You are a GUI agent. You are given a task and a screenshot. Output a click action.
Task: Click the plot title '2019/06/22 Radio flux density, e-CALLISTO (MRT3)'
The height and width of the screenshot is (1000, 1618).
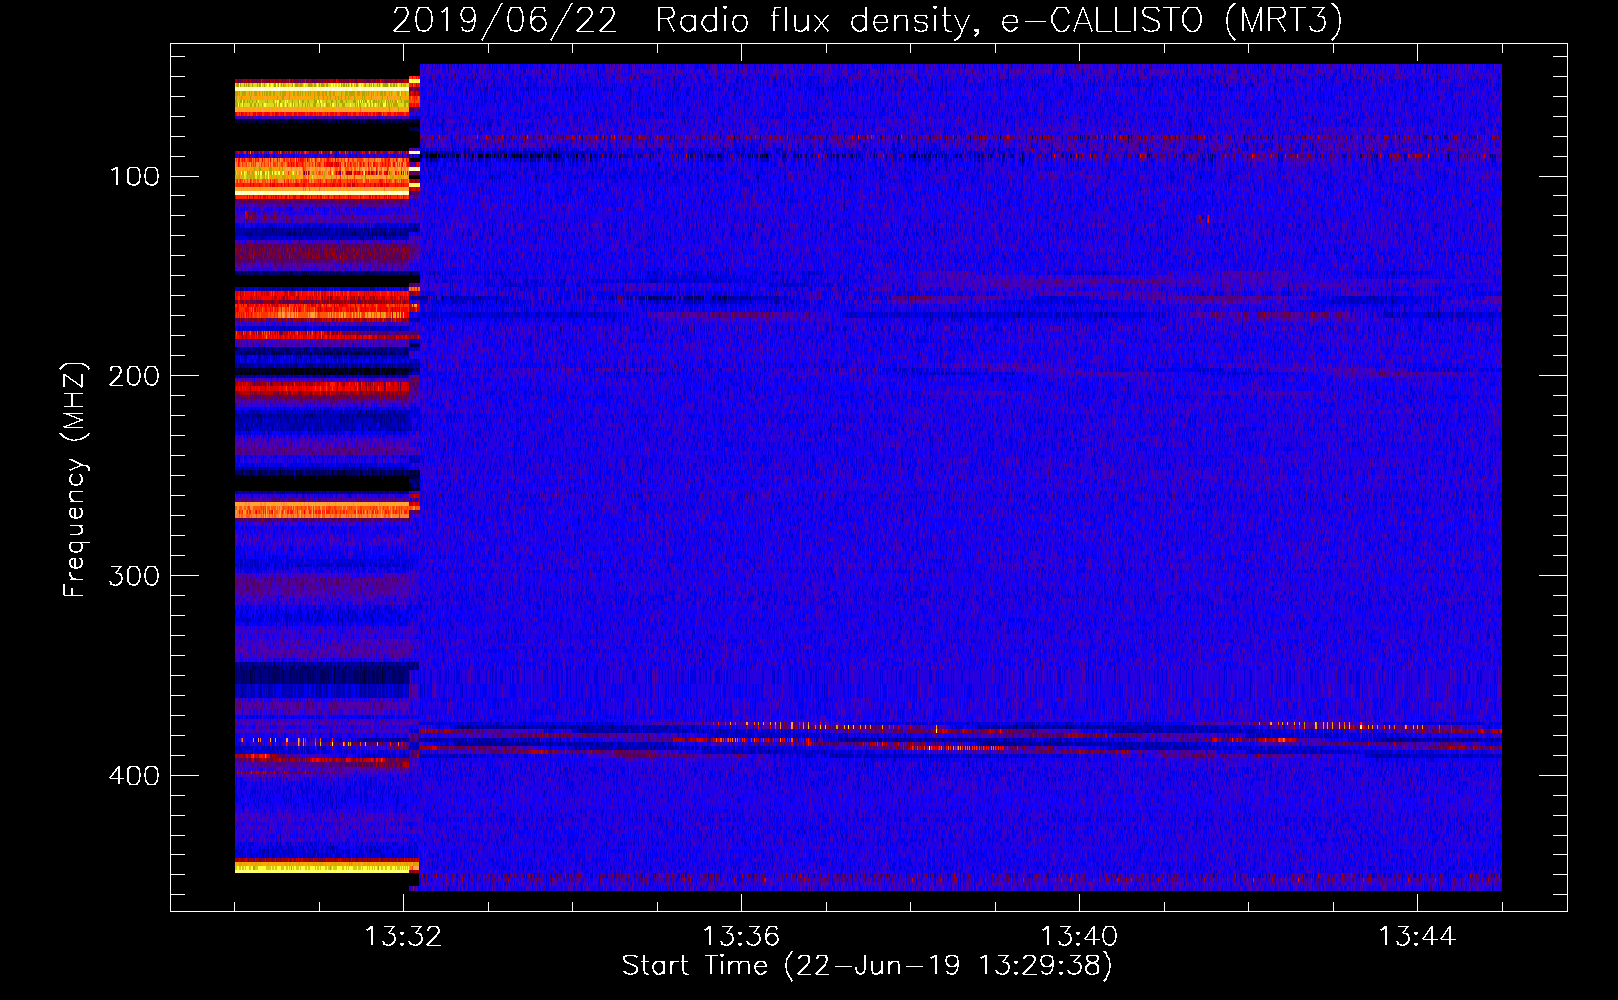(867, 21)
